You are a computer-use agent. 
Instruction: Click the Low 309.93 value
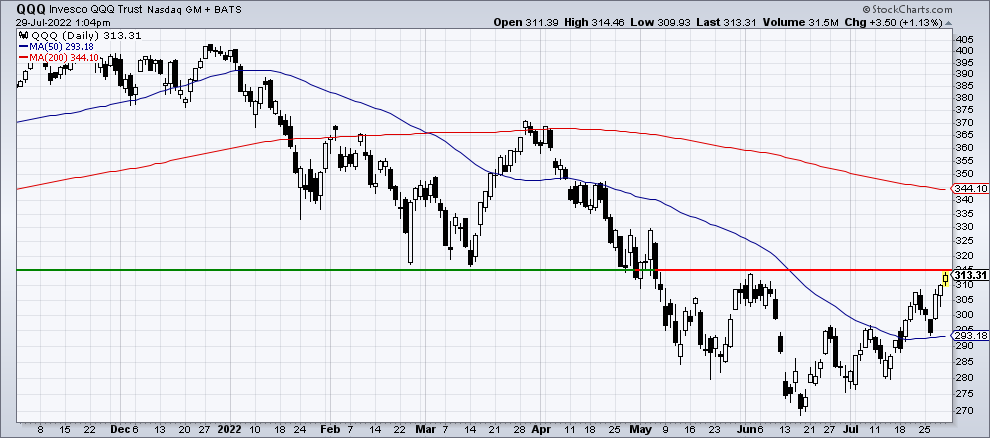point(658,22)
